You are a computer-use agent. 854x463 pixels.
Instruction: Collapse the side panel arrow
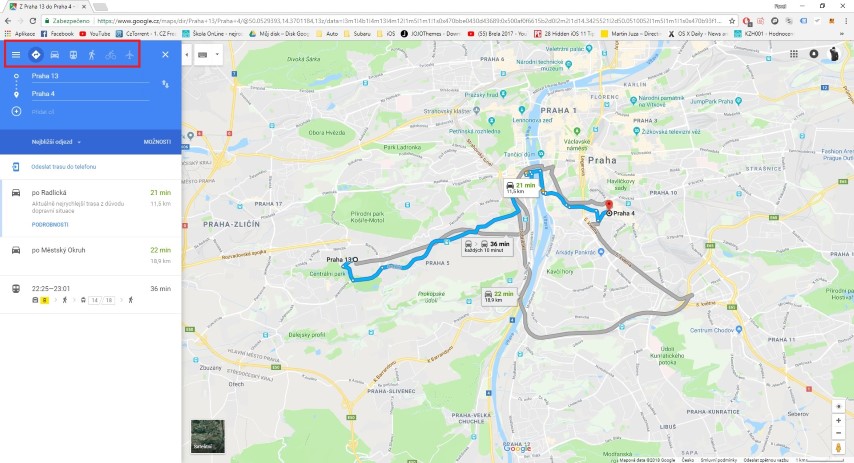point(187,54)
